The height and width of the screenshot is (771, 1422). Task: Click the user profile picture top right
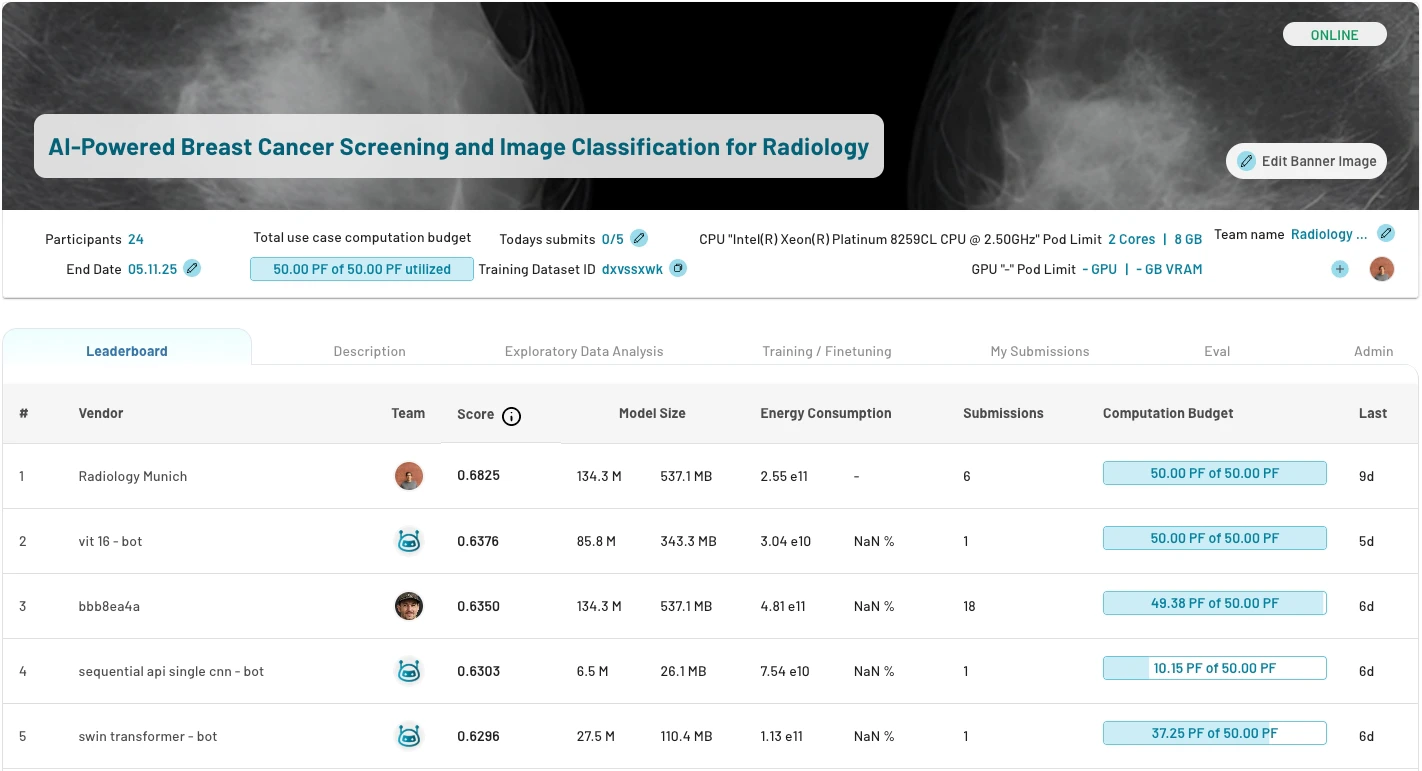[1381, 269]
